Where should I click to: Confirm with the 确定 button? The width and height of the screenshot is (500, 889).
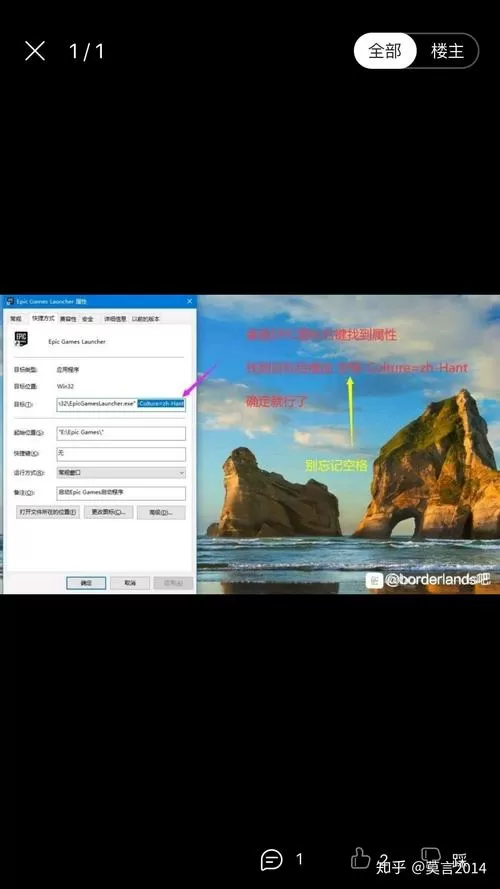pos(86,582)
